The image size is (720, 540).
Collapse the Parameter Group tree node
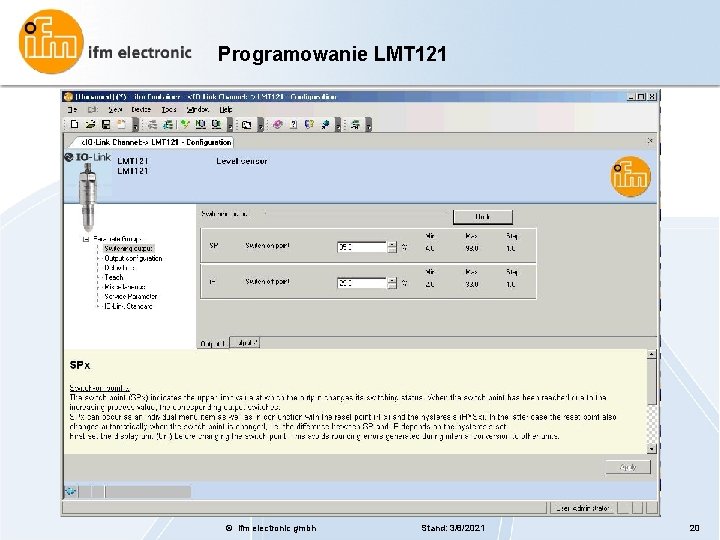point(85,239)
